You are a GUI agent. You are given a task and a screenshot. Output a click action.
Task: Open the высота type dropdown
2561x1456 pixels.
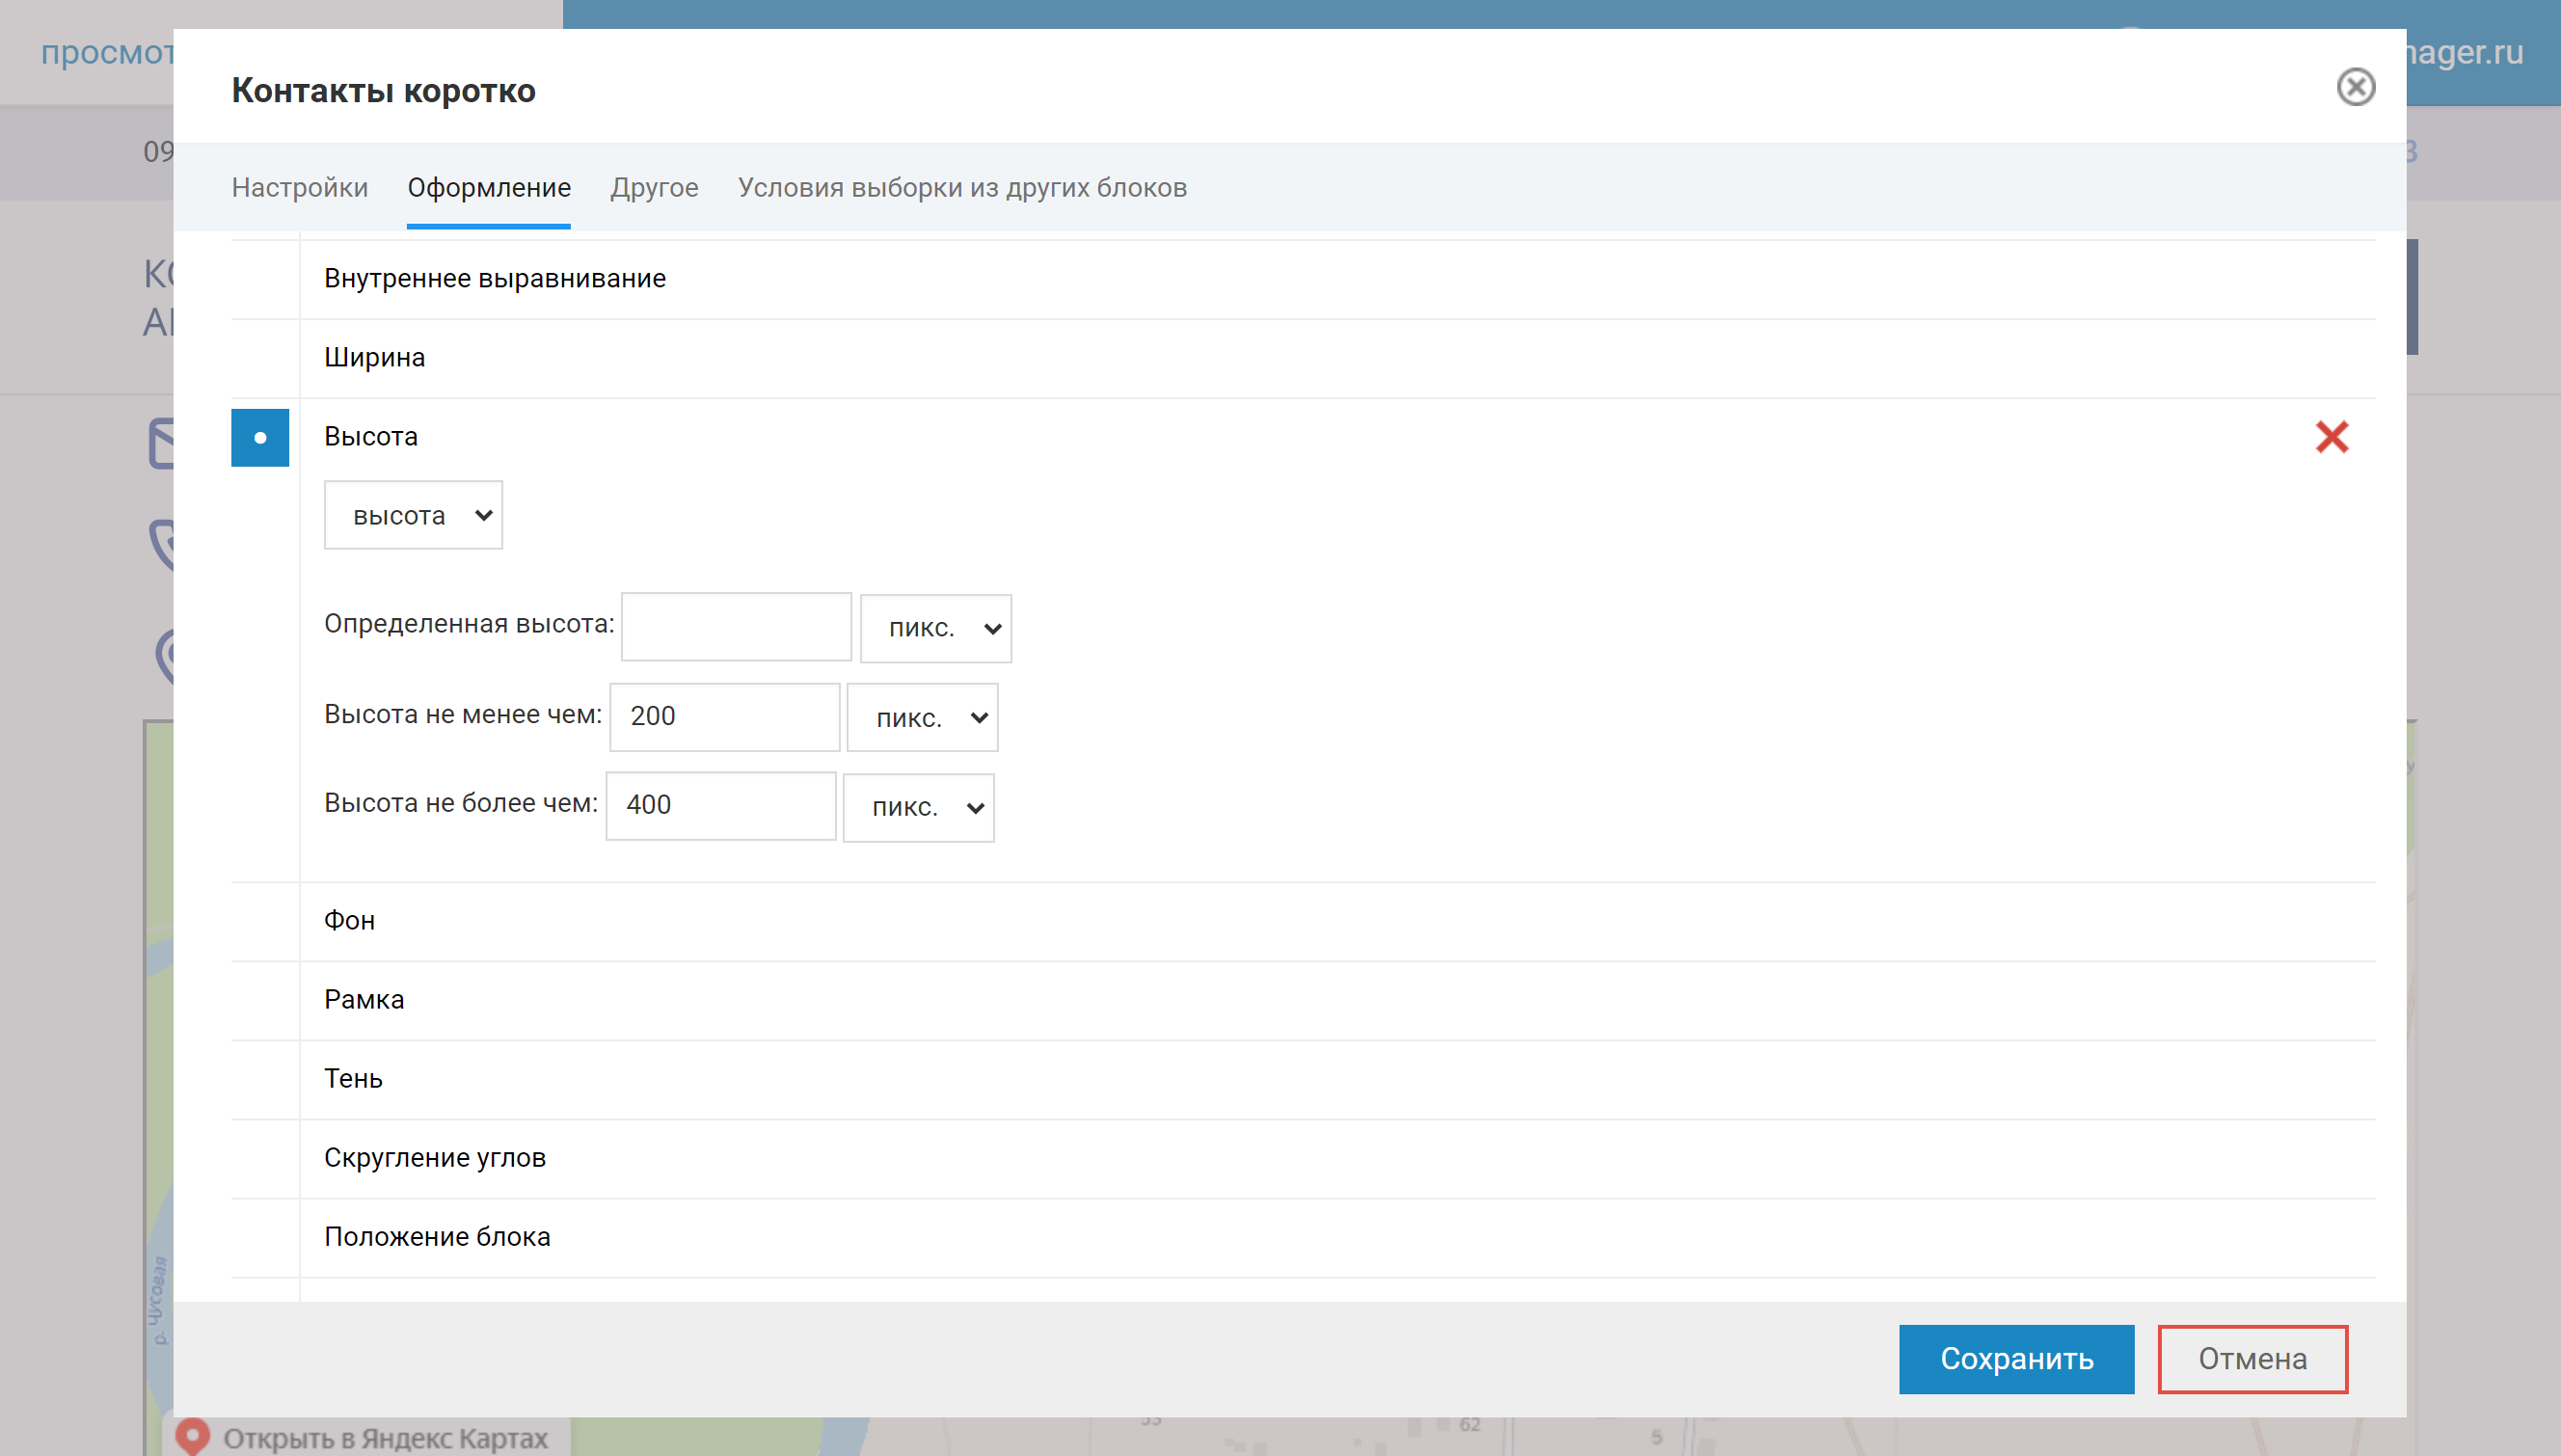click(x=413, y=515)
